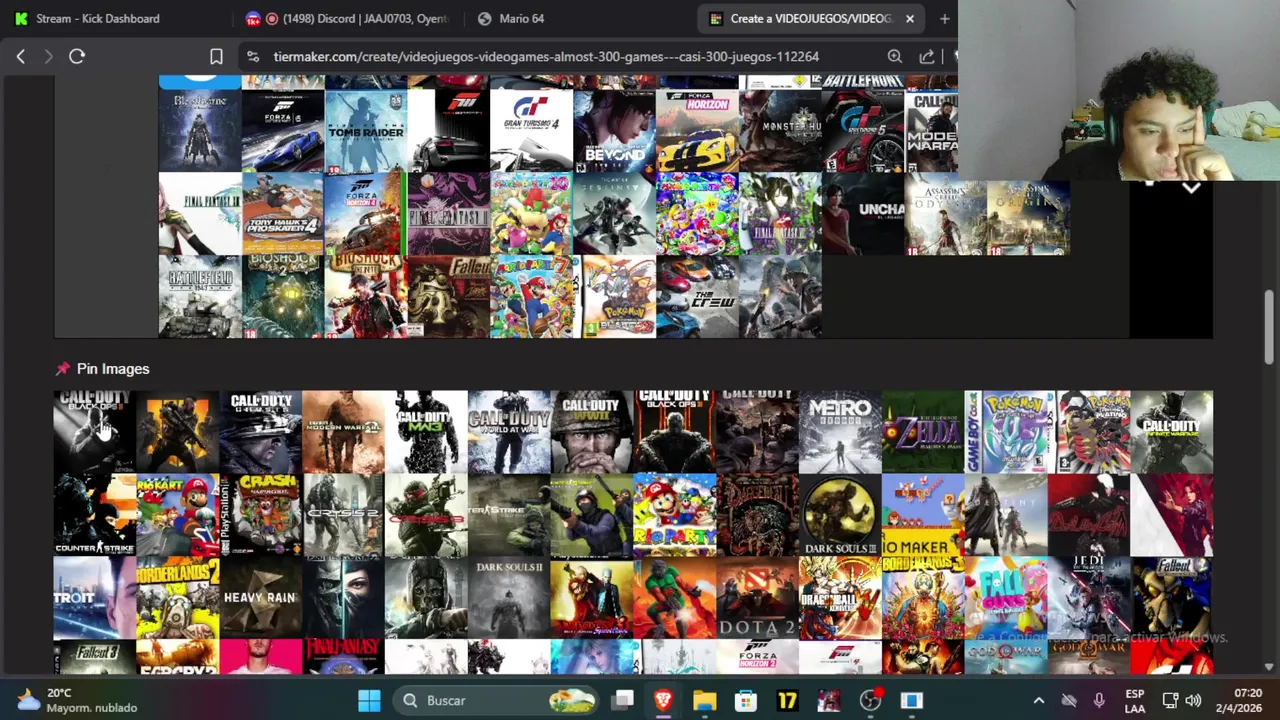Move the tier row down with the chevron arrow

point(1191,187)
